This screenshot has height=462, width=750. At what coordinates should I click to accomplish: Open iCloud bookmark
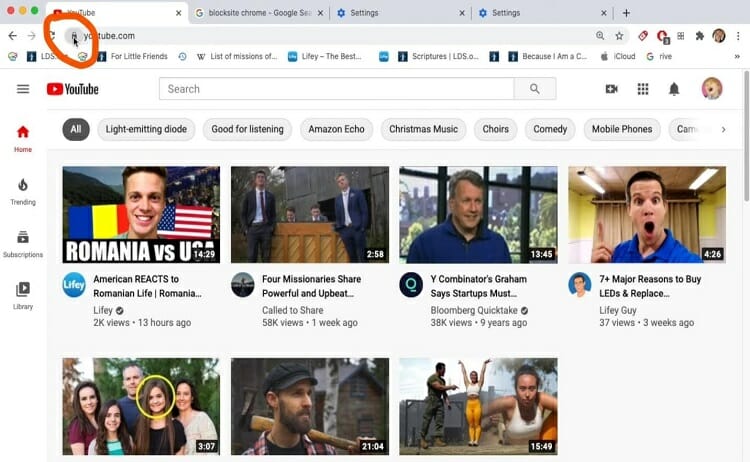coord(618,56)
